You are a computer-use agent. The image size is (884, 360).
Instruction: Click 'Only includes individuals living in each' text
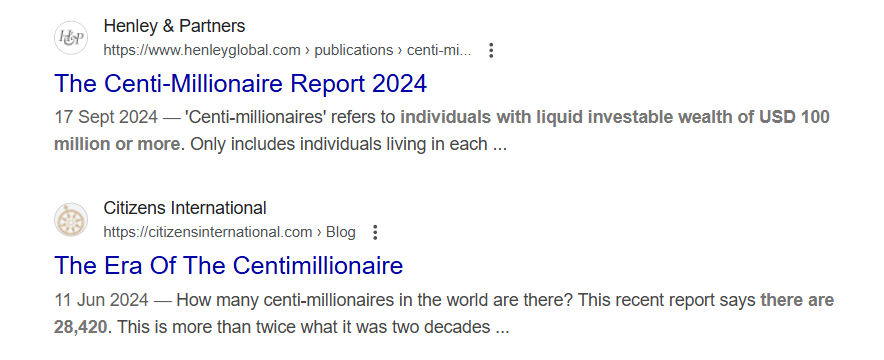(x=339, y=144)
